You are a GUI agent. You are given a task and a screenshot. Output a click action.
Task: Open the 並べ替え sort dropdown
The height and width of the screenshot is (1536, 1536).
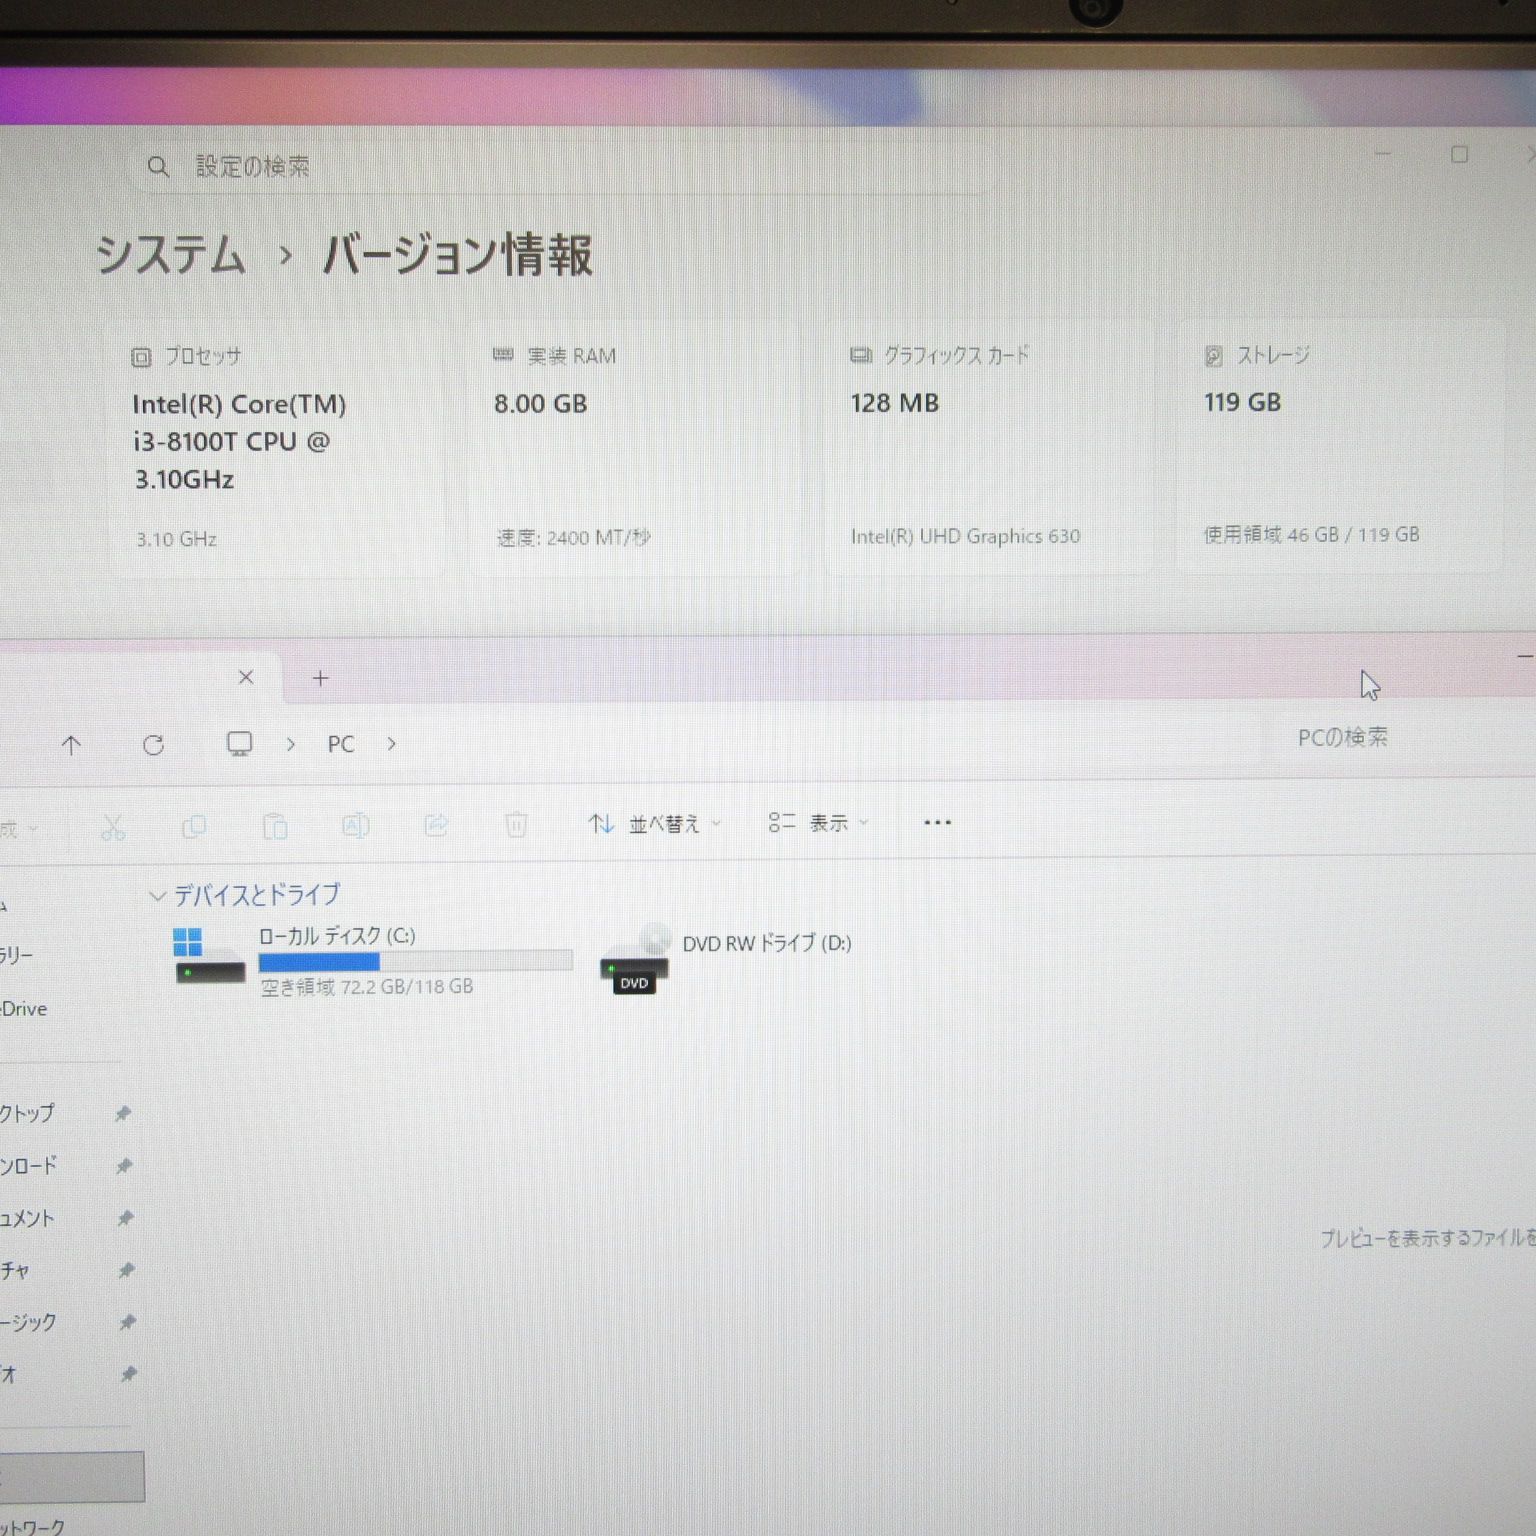[x=655, y=824]
